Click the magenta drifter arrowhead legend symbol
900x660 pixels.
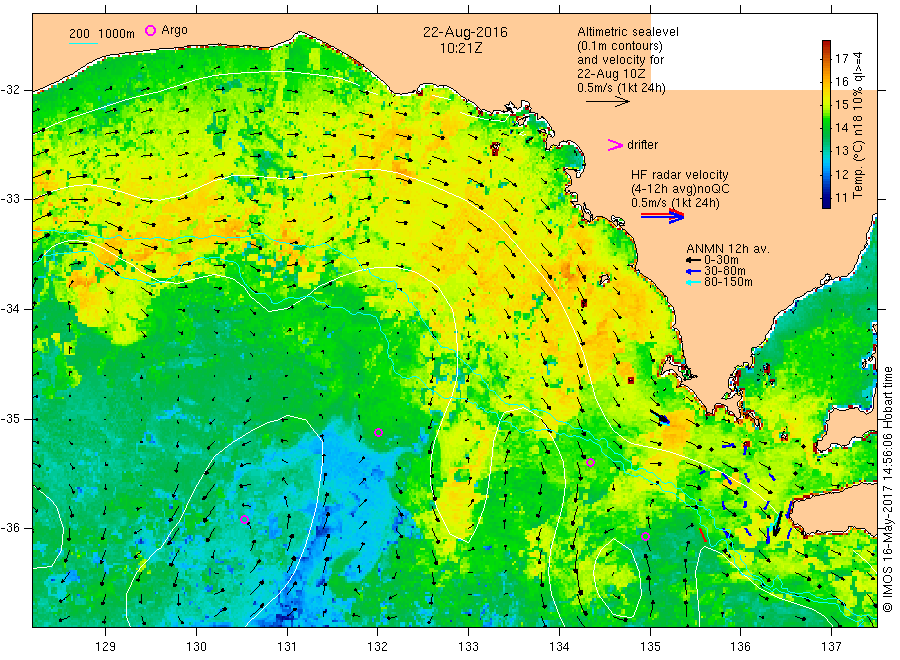point(615,145)
